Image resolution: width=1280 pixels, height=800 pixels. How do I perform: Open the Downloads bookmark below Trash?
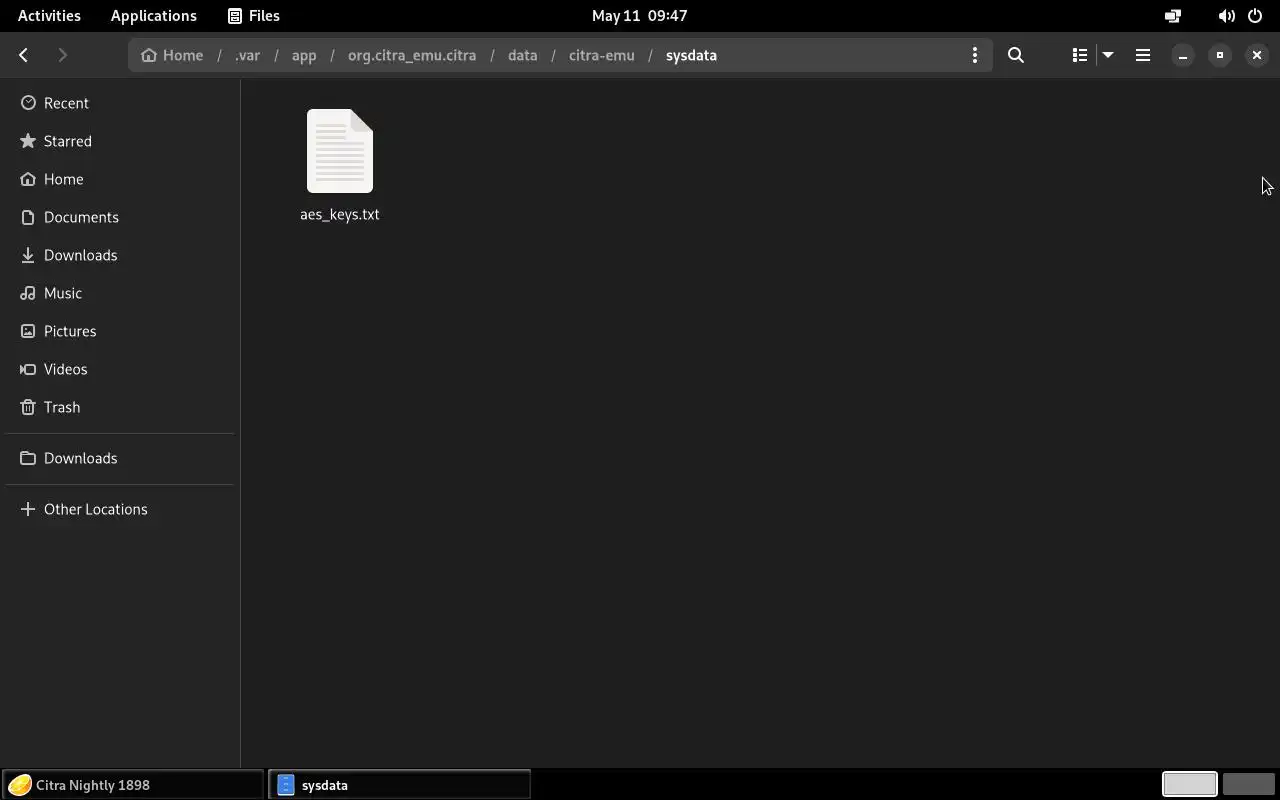click(x=120, y=458)
